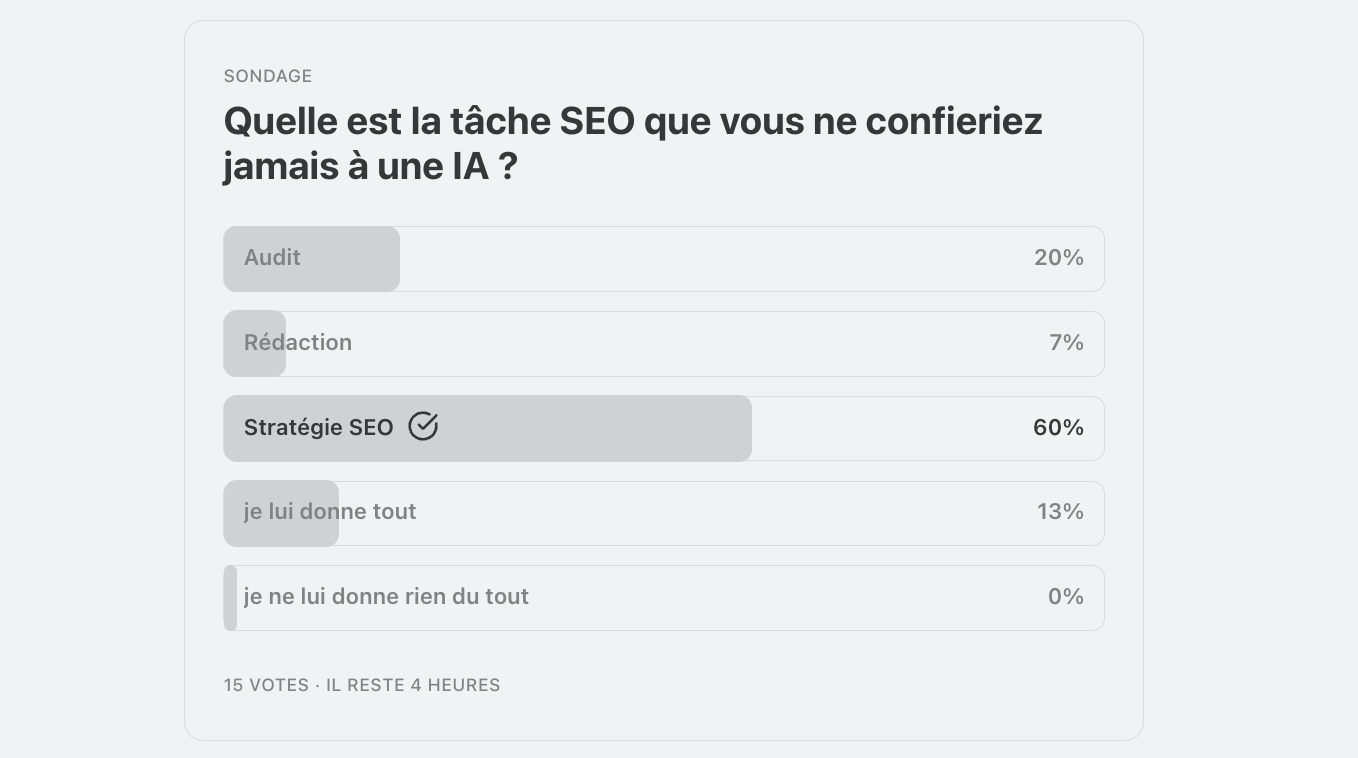
Task: Click the 'je lui donne tout' bar fill
Action: [x=281, y=513]
